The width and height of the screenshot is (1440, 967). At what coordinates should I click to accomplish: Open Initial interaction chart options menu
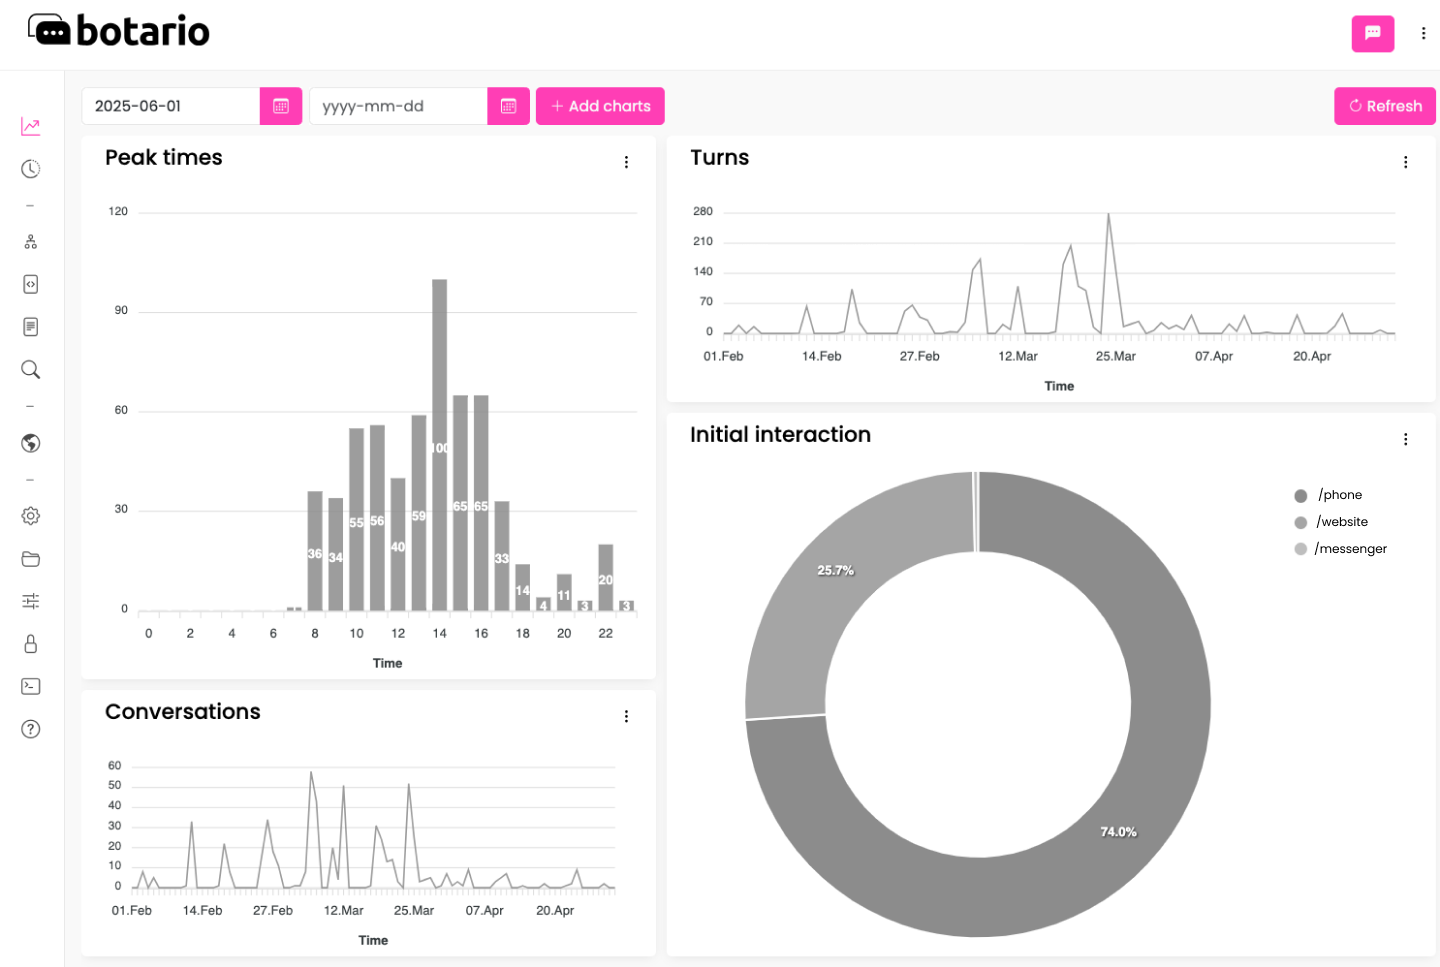pyautogui.click(x=1405, y=439)
